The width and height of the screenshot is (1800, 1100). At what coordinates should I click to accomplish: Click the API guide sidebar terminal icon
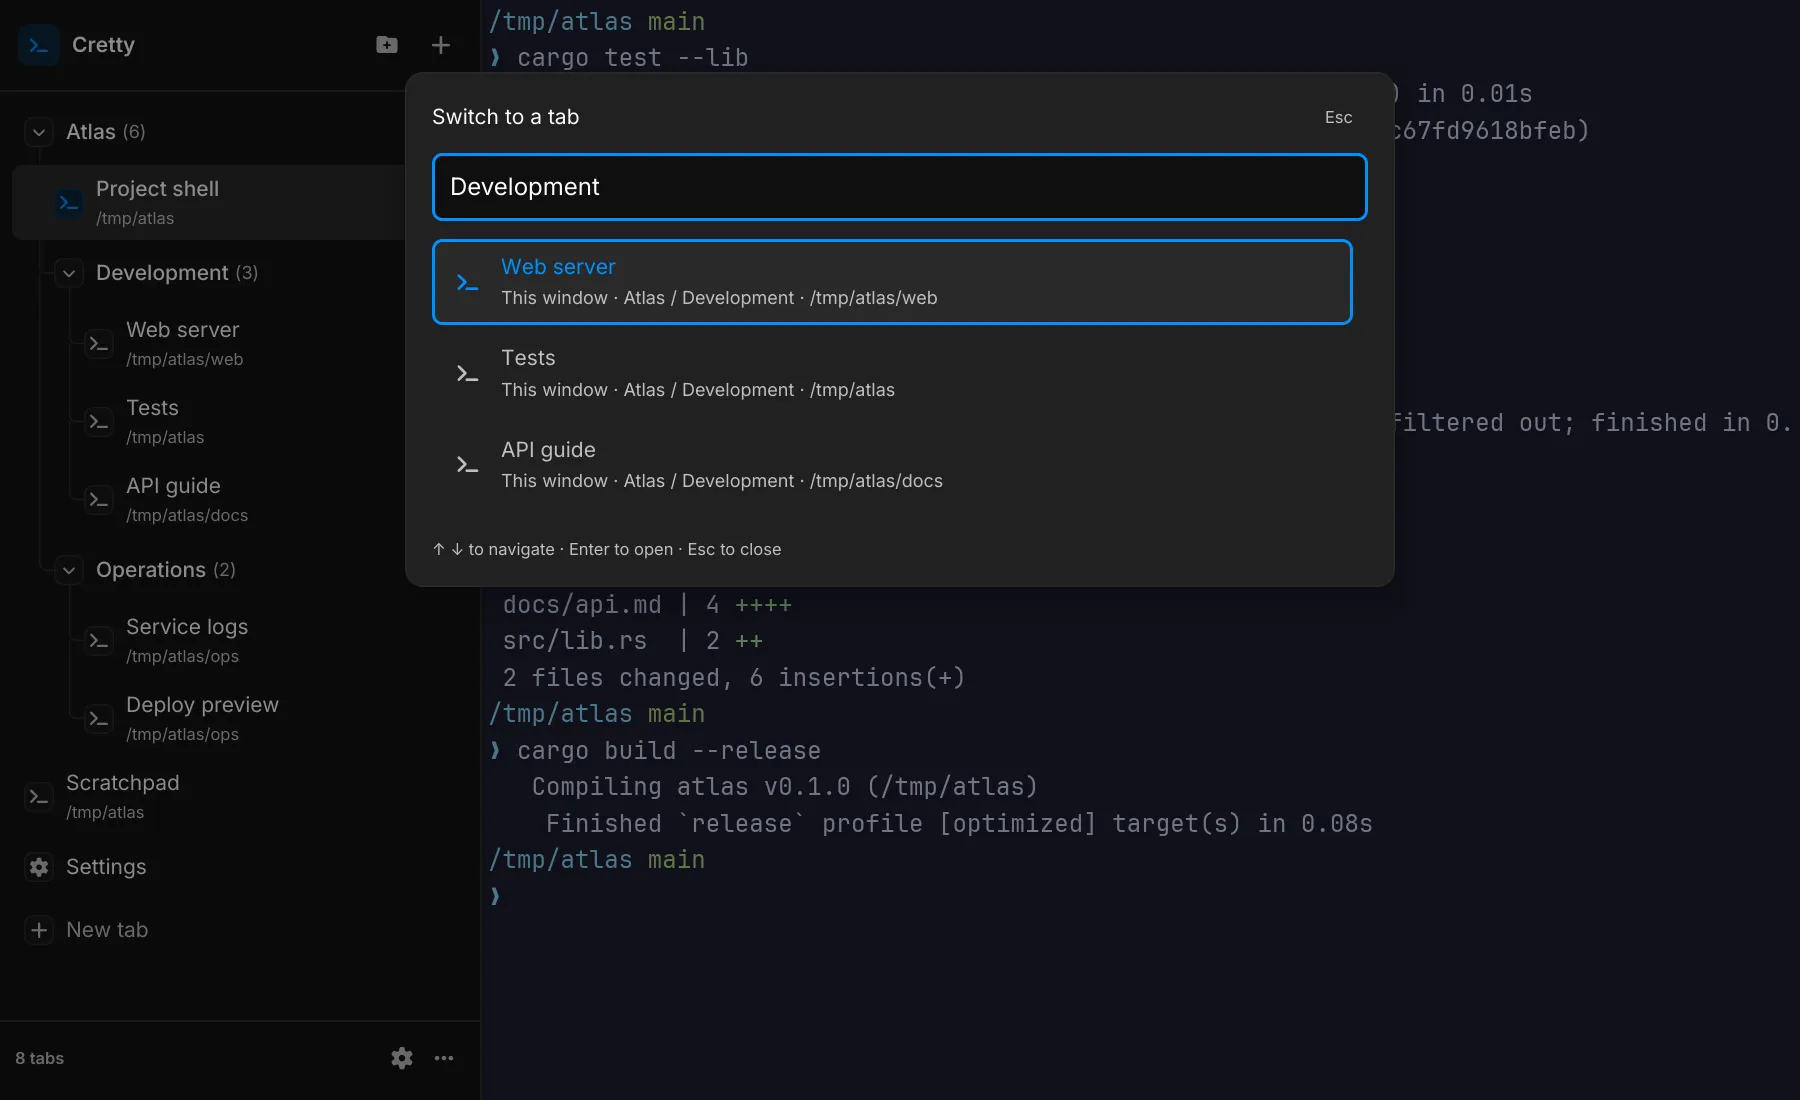99,500
